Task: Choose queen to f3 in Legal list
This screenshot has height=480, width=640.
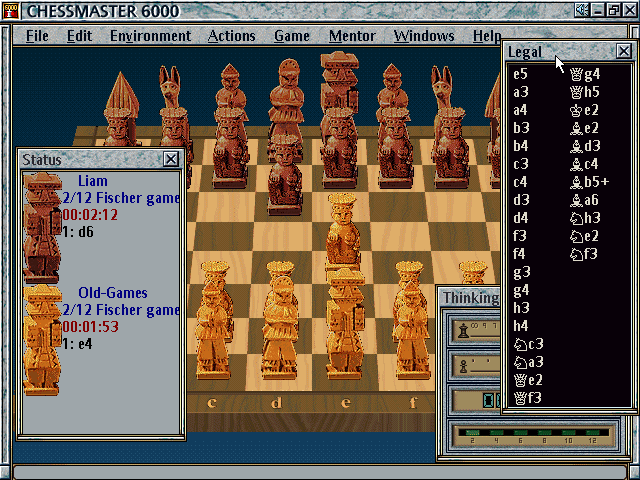Action: click(527, 398)
